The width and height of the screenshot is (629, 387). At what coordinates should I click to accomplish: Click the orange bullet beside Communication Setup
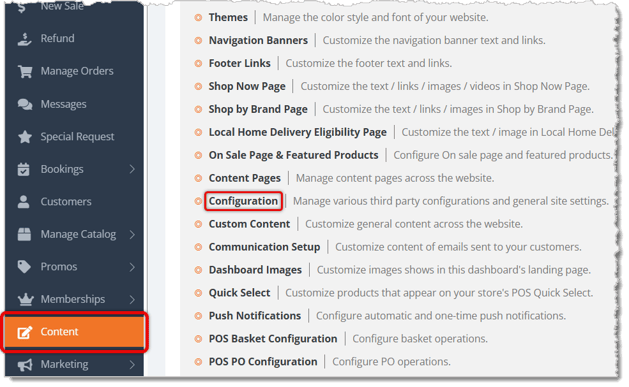coord(198,247)
